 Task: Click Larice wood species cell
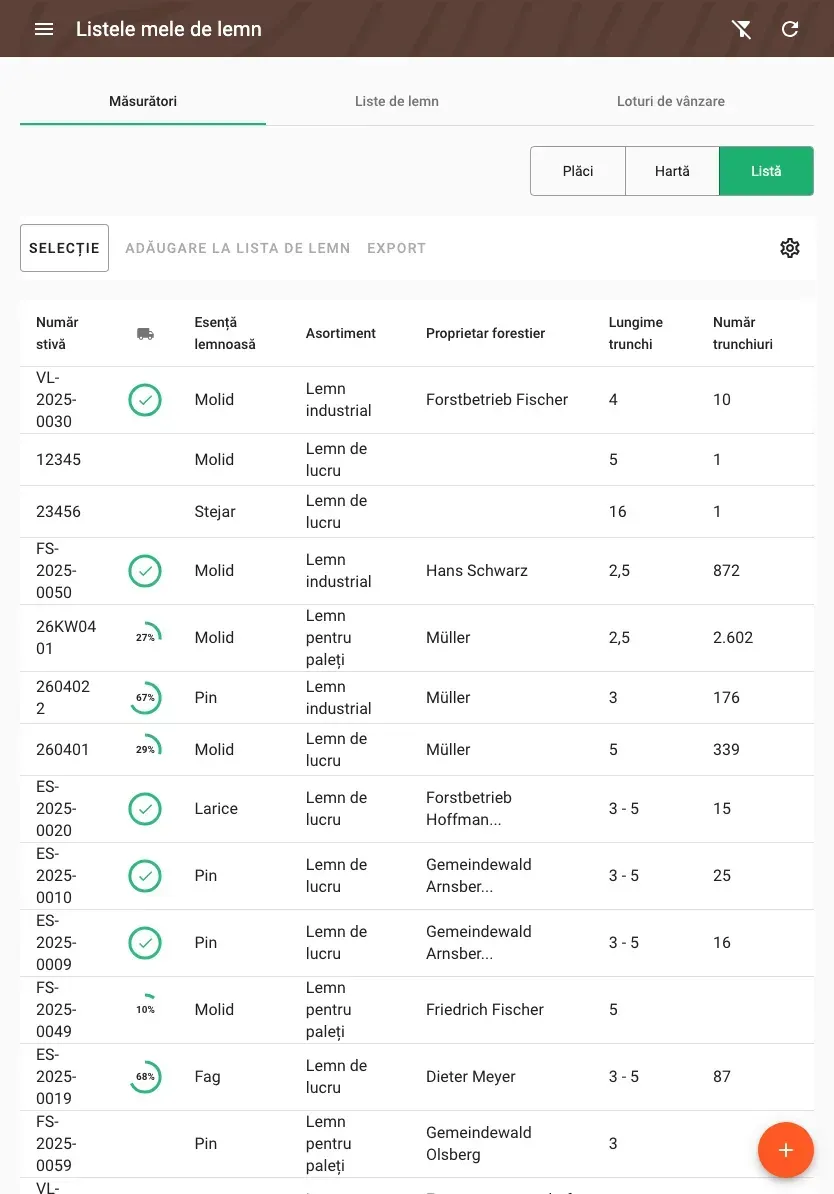[216, 809]
